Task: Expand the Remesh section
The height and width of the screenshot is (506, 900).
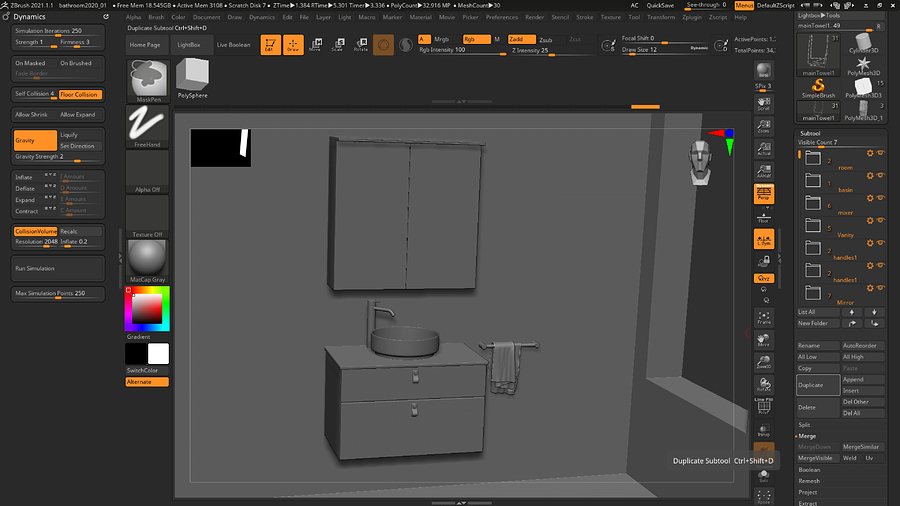Action: (x=809, y=481)
